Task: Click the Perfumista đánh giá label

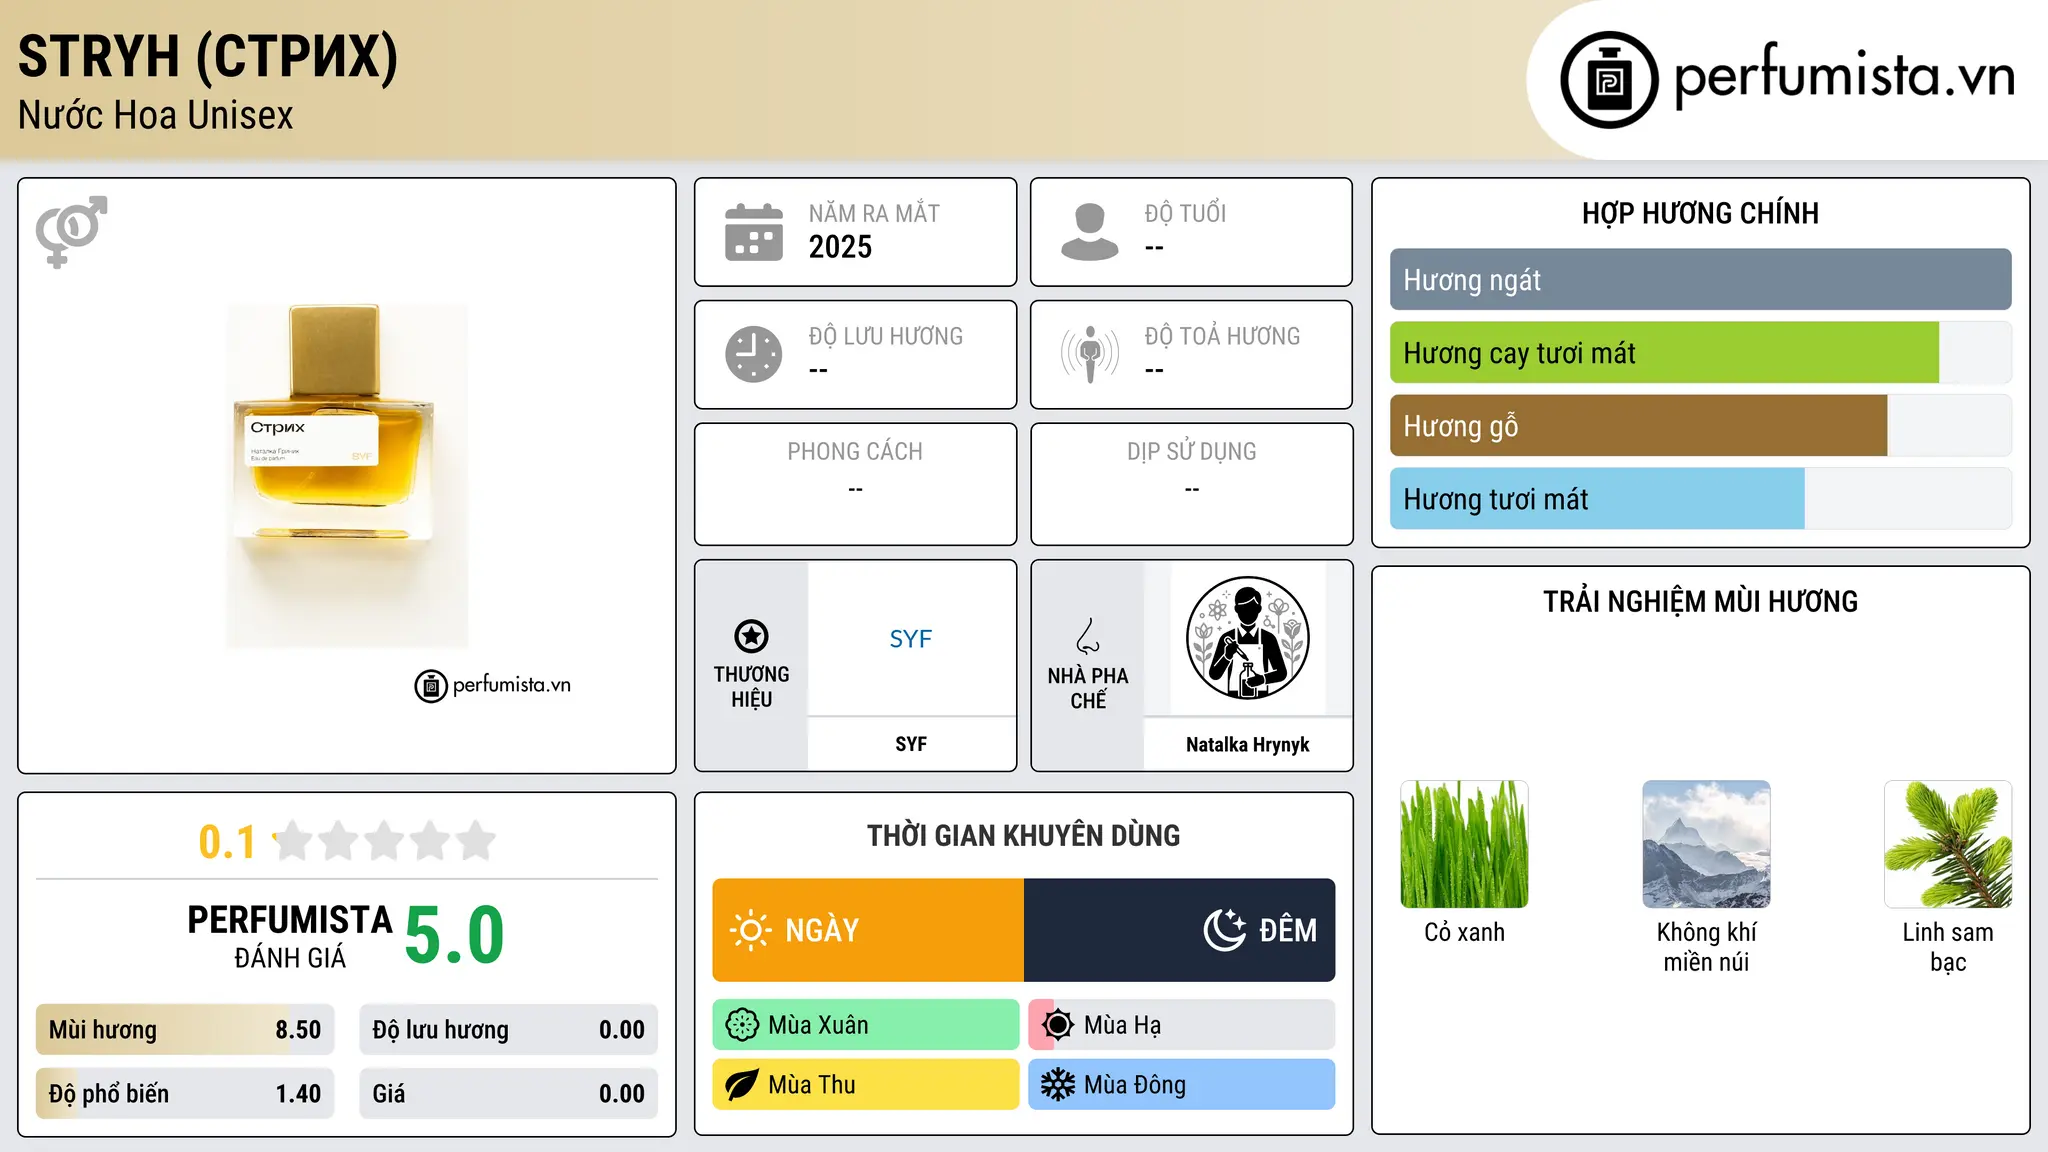Action: point(290,936)
